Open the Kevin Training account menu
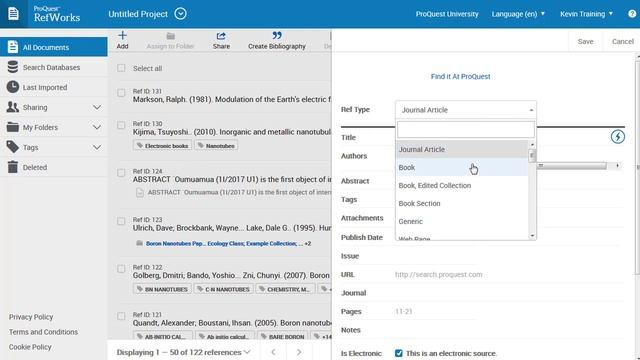This screenshot has height=360, width=640. 586,14
